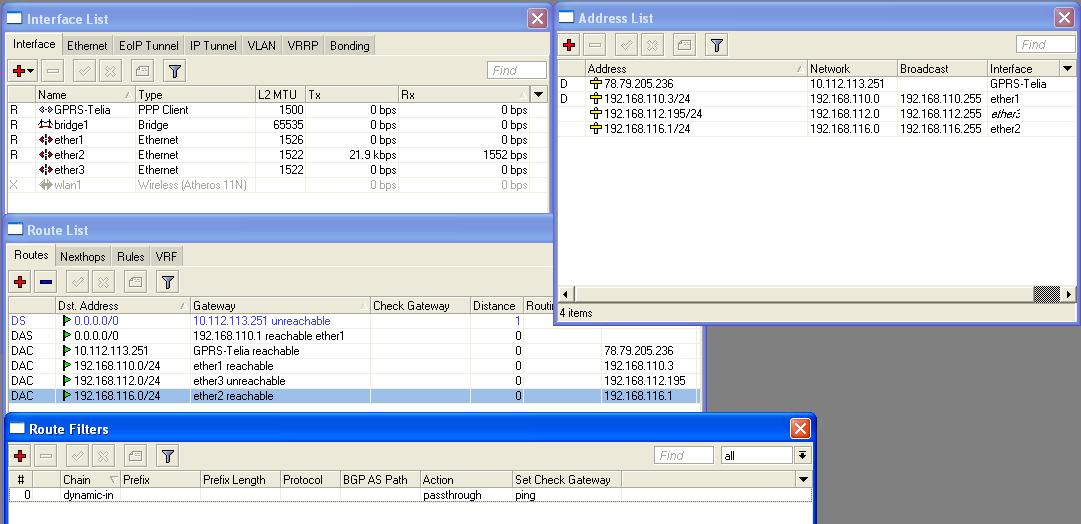Click disable X button in Interface List toolbar

click(110, 71)
